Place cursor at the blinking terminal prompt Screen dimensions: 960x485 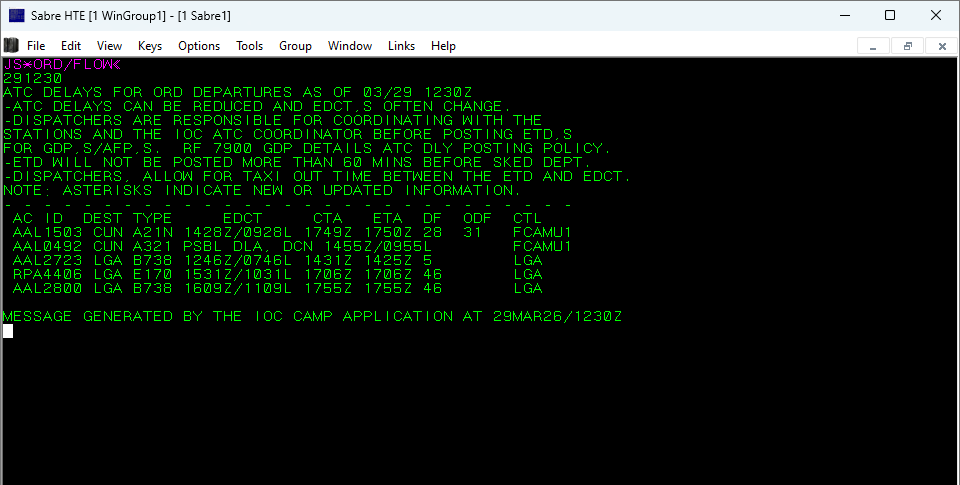(x=8, y=331)
